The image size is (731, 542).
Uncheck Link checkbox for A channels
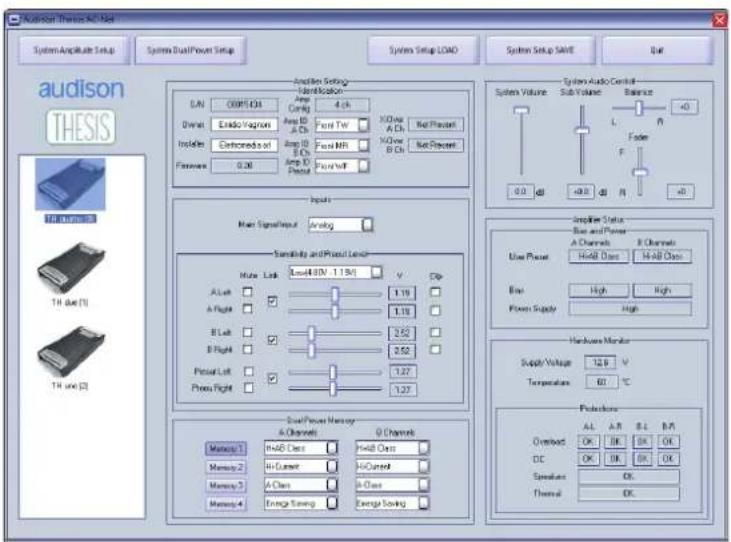point(272,302)
